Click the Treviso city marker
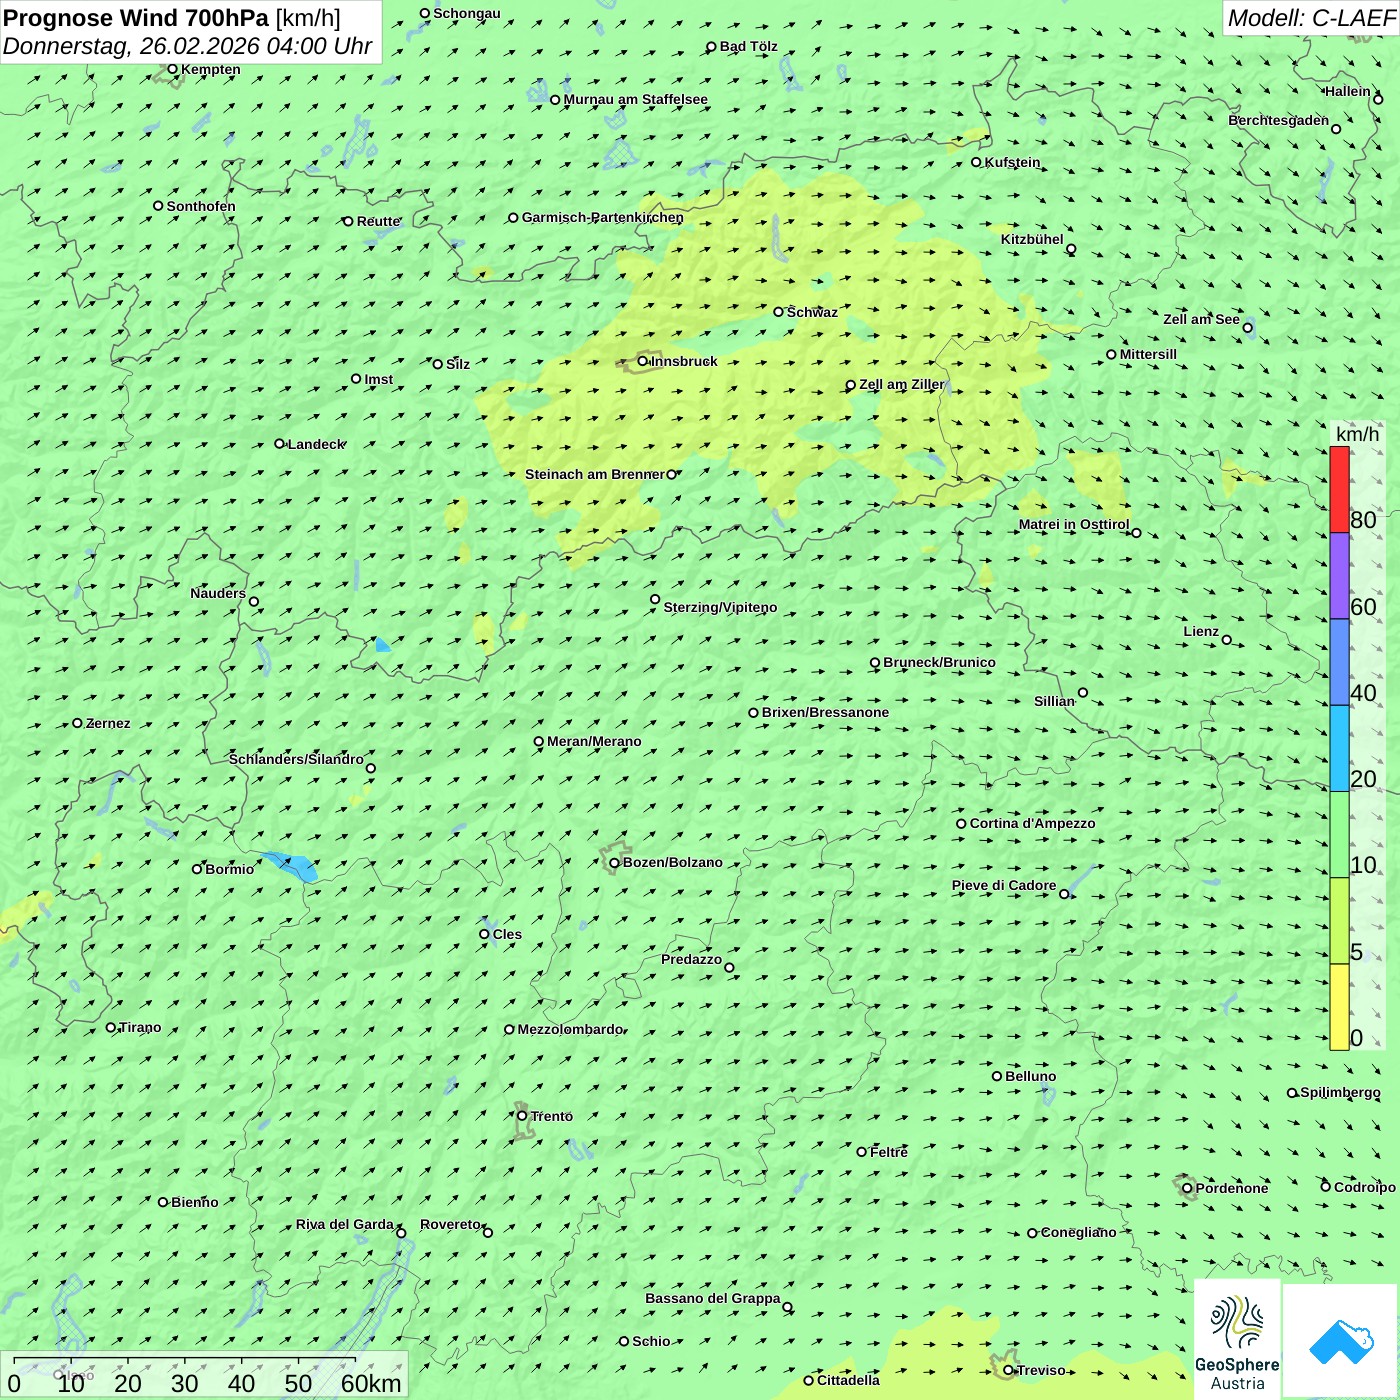Viewport: 1400px width, 1400px height. 1008,1370
